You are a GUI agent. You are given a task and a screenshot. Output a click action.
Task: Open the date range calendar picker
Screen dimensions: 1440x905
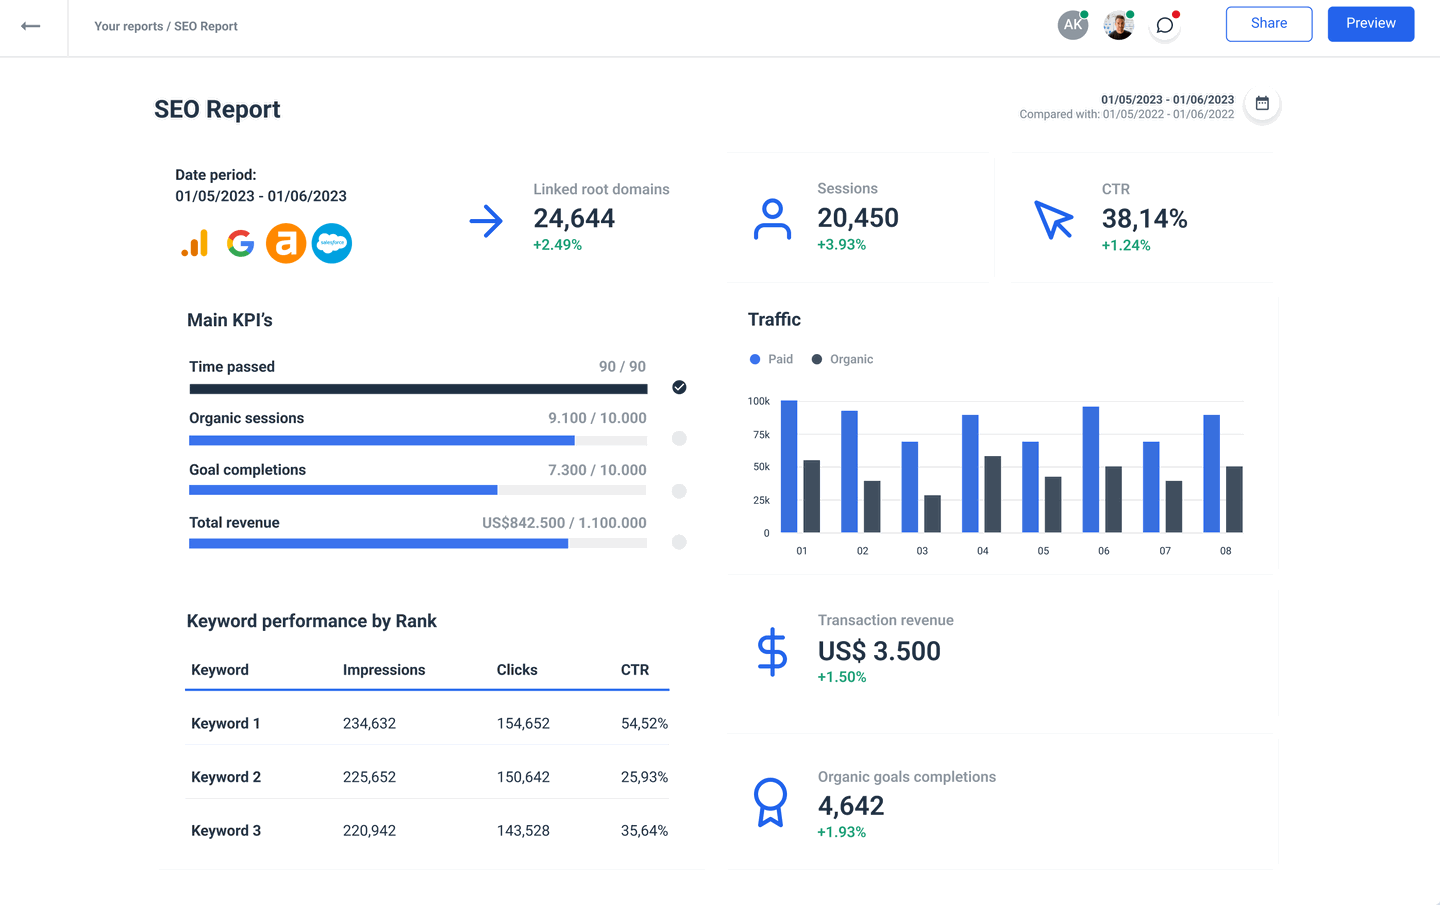coord(1262,103)
